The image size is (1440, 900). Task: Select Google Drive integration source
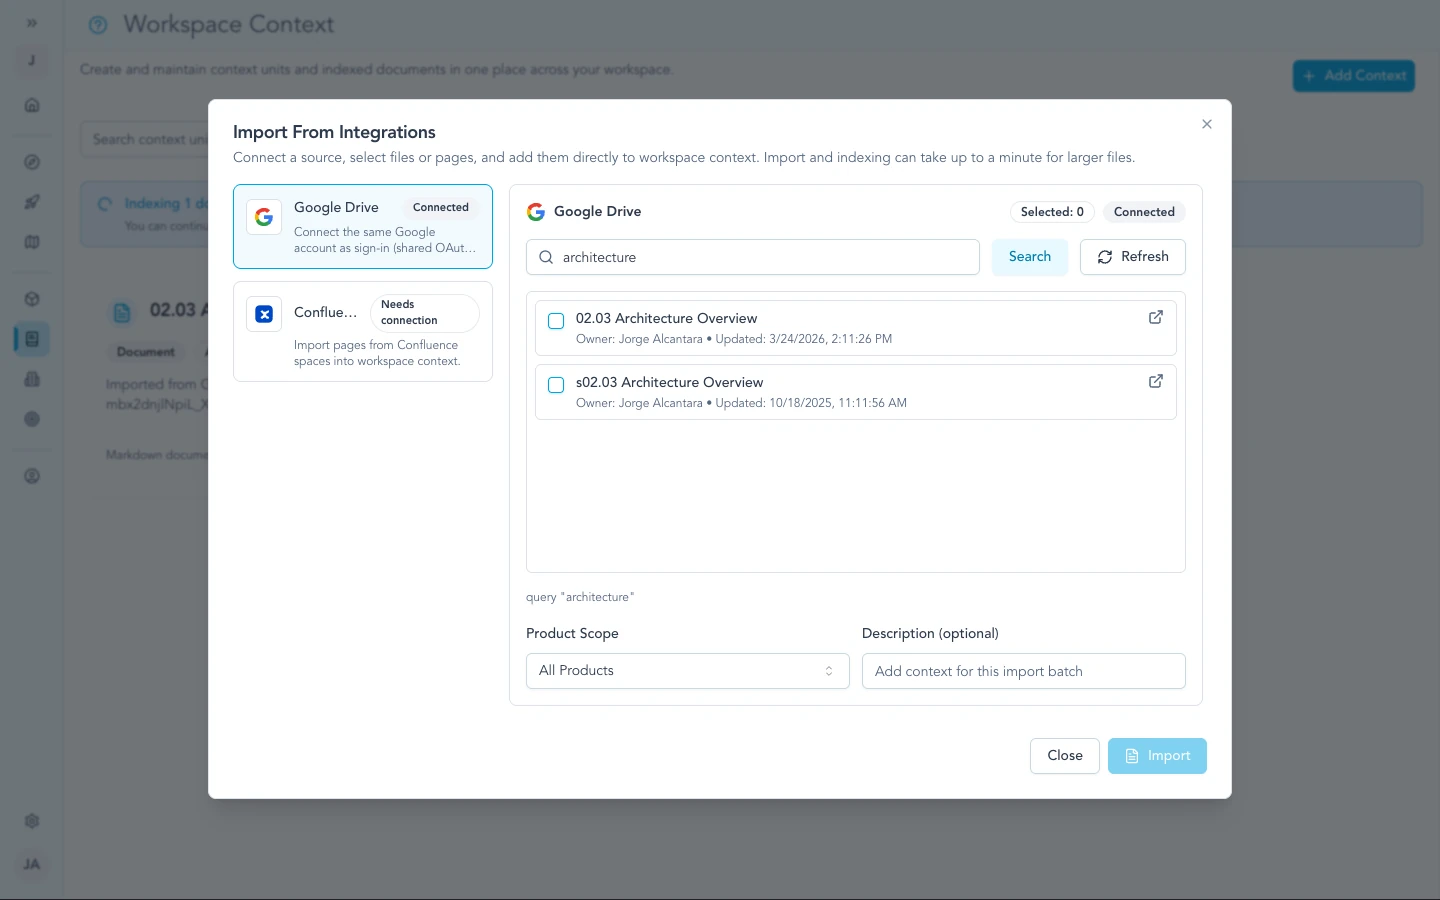coord(362,227)
